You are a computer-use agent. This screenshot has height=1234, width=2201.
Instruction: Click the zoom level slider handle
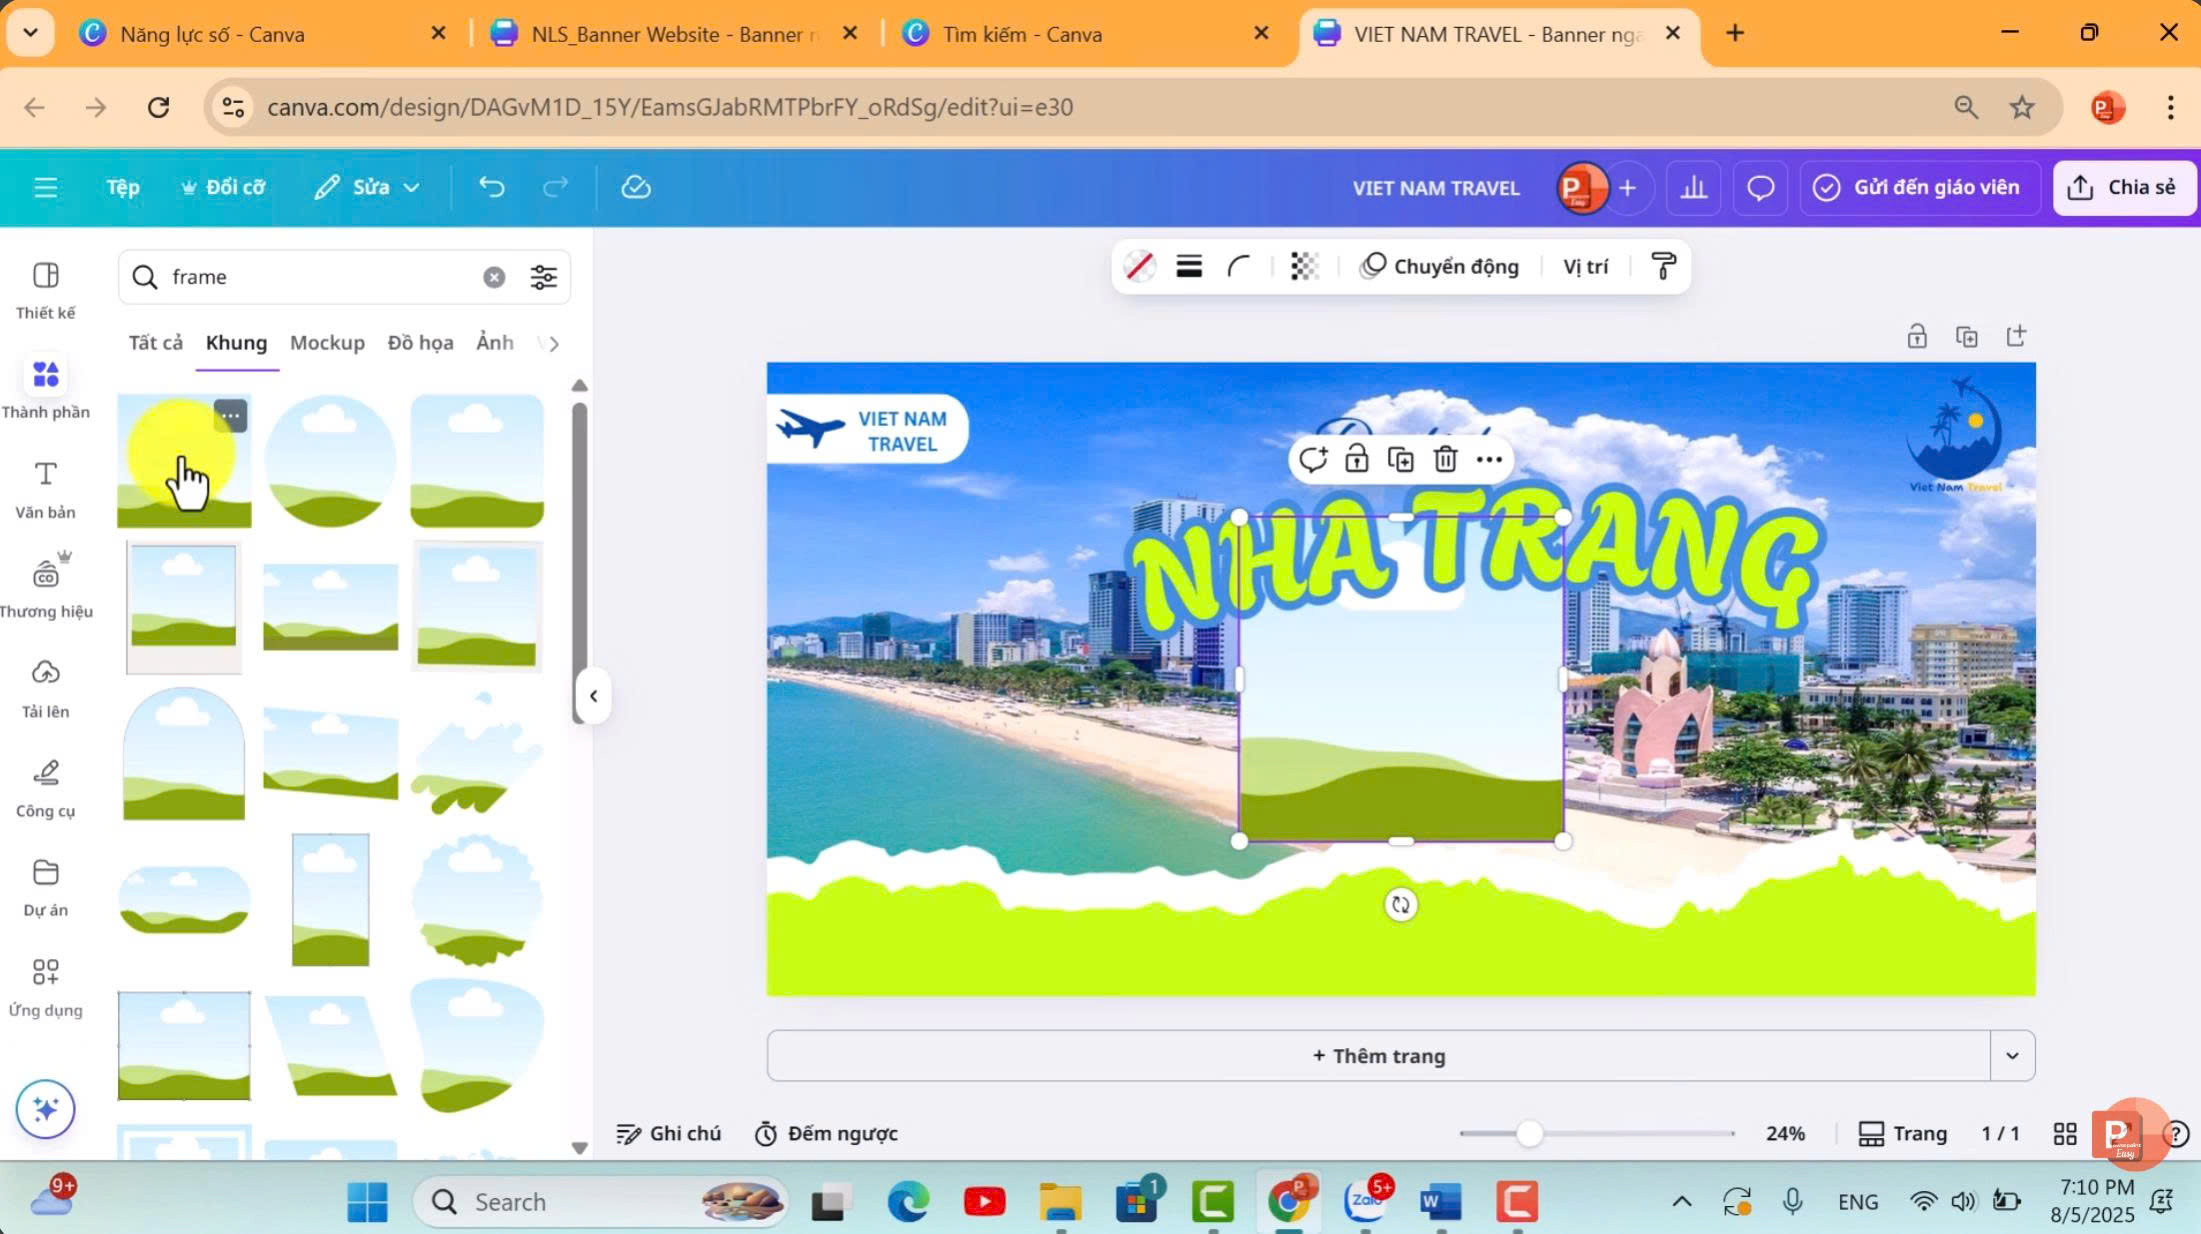1529,1133
